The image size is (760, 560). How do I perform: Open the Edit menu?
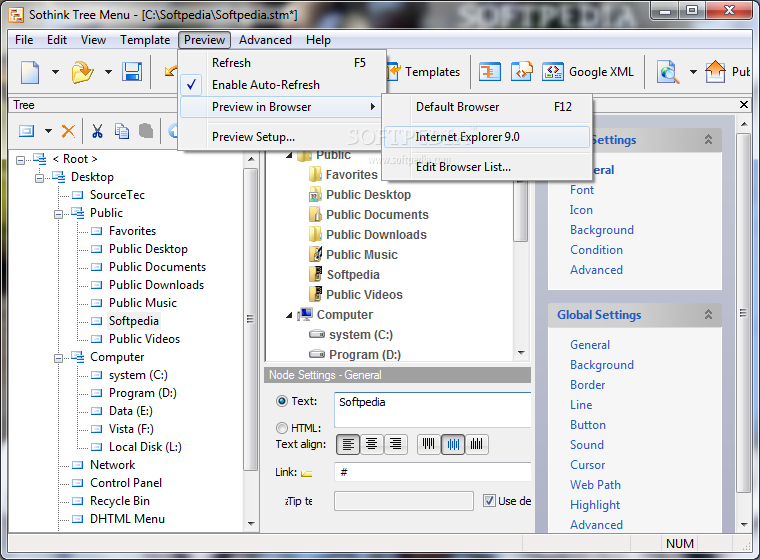point(57,40)
